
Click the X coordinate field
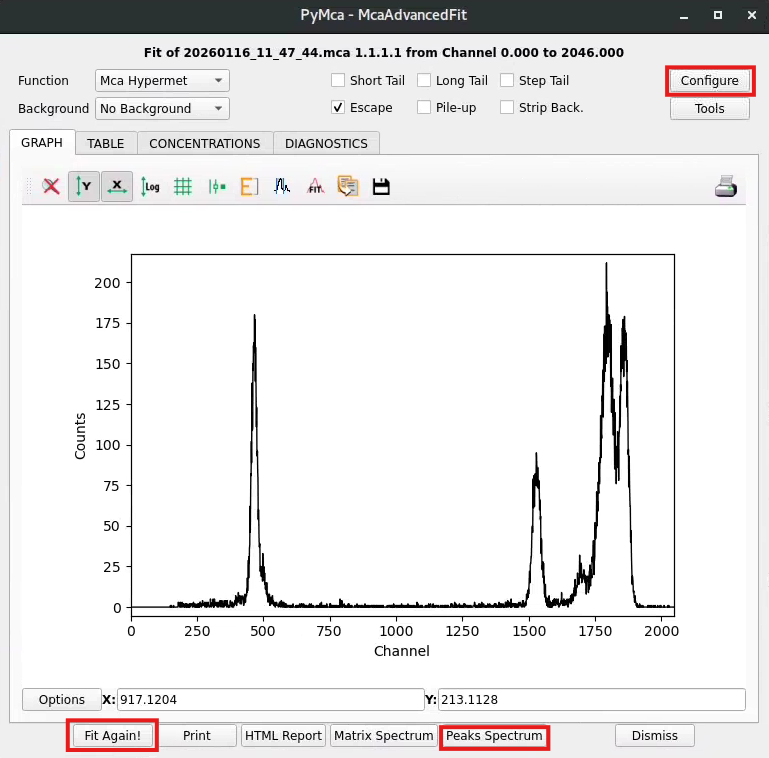[271, 699]
